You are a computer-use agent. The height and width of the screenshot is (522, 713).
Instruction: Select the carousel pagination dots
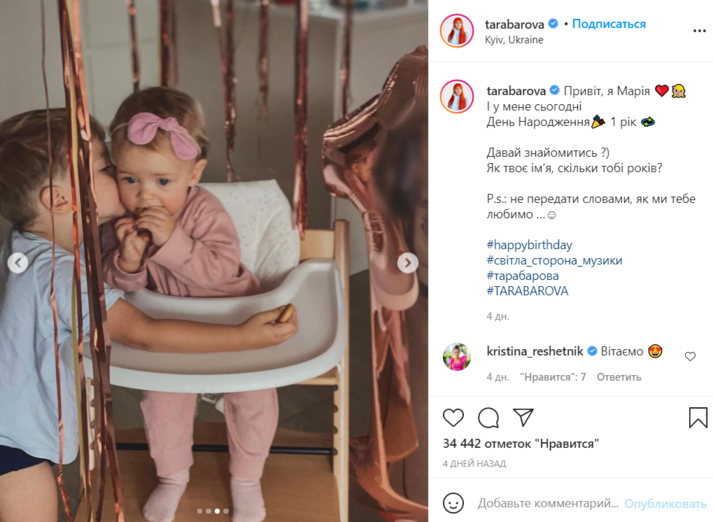(213, 511)
